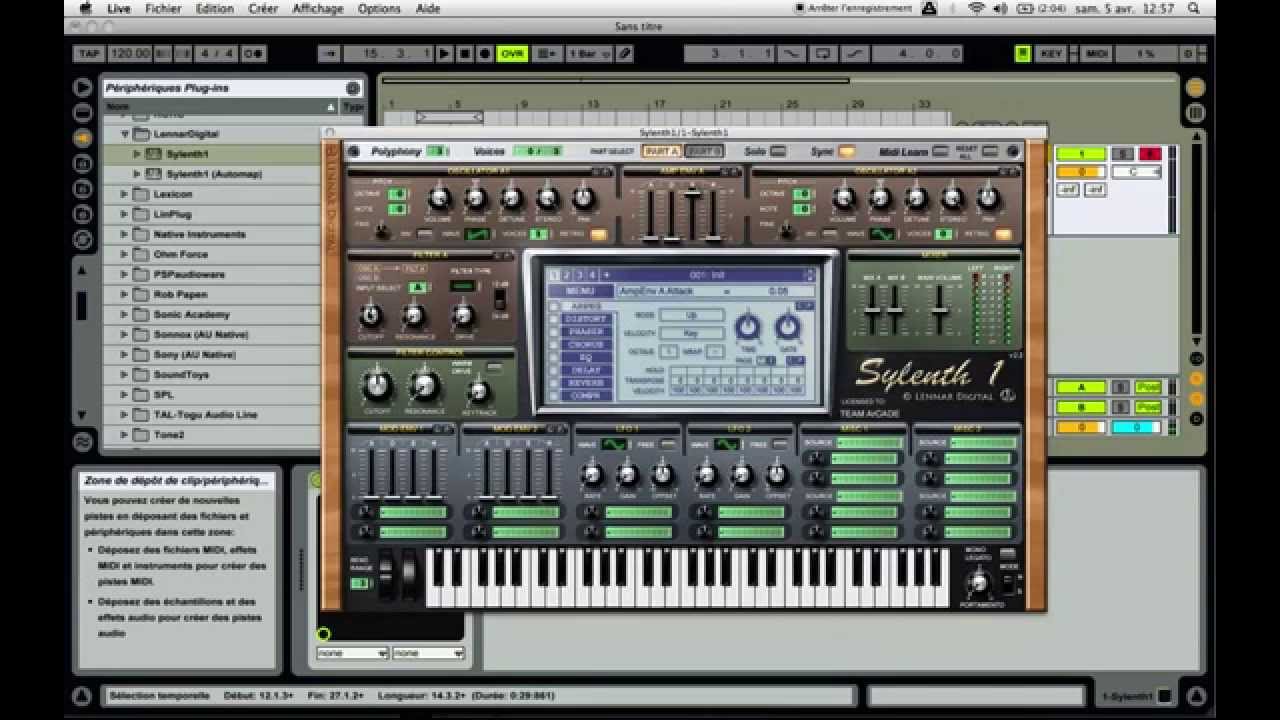Screen dimensions: 1280x720
Task: Open the Affichage menu
Action: click(x=317, y=8)
